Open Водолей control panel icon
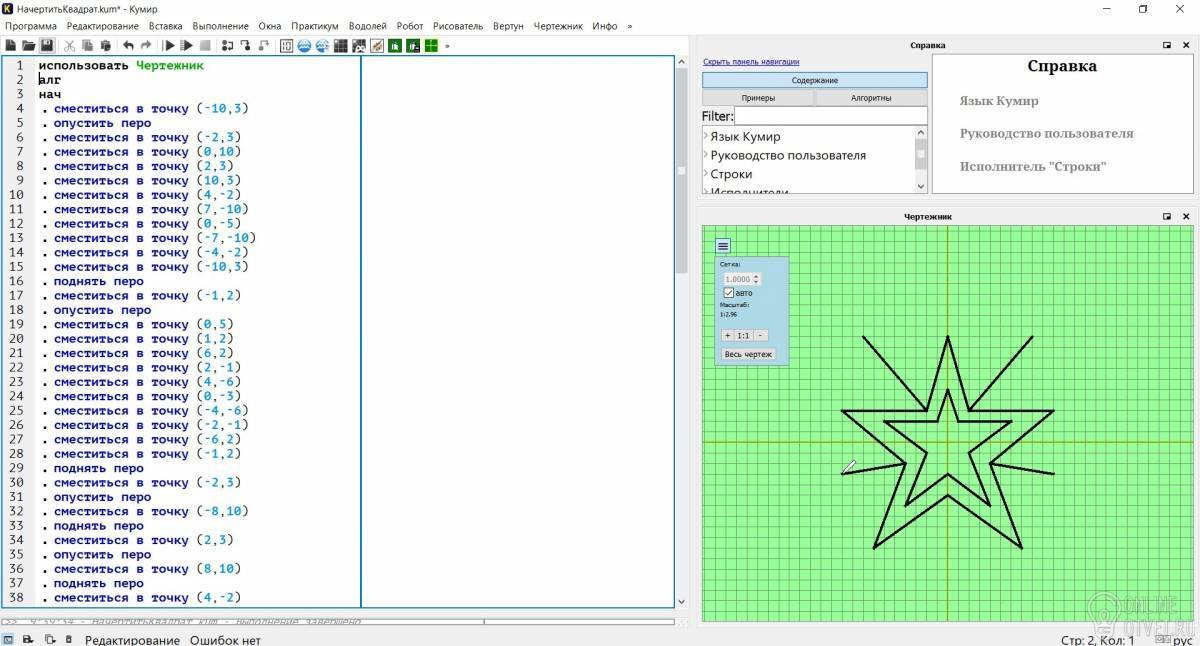Viewport: 1200px width, 646px height. pos(323,45)
